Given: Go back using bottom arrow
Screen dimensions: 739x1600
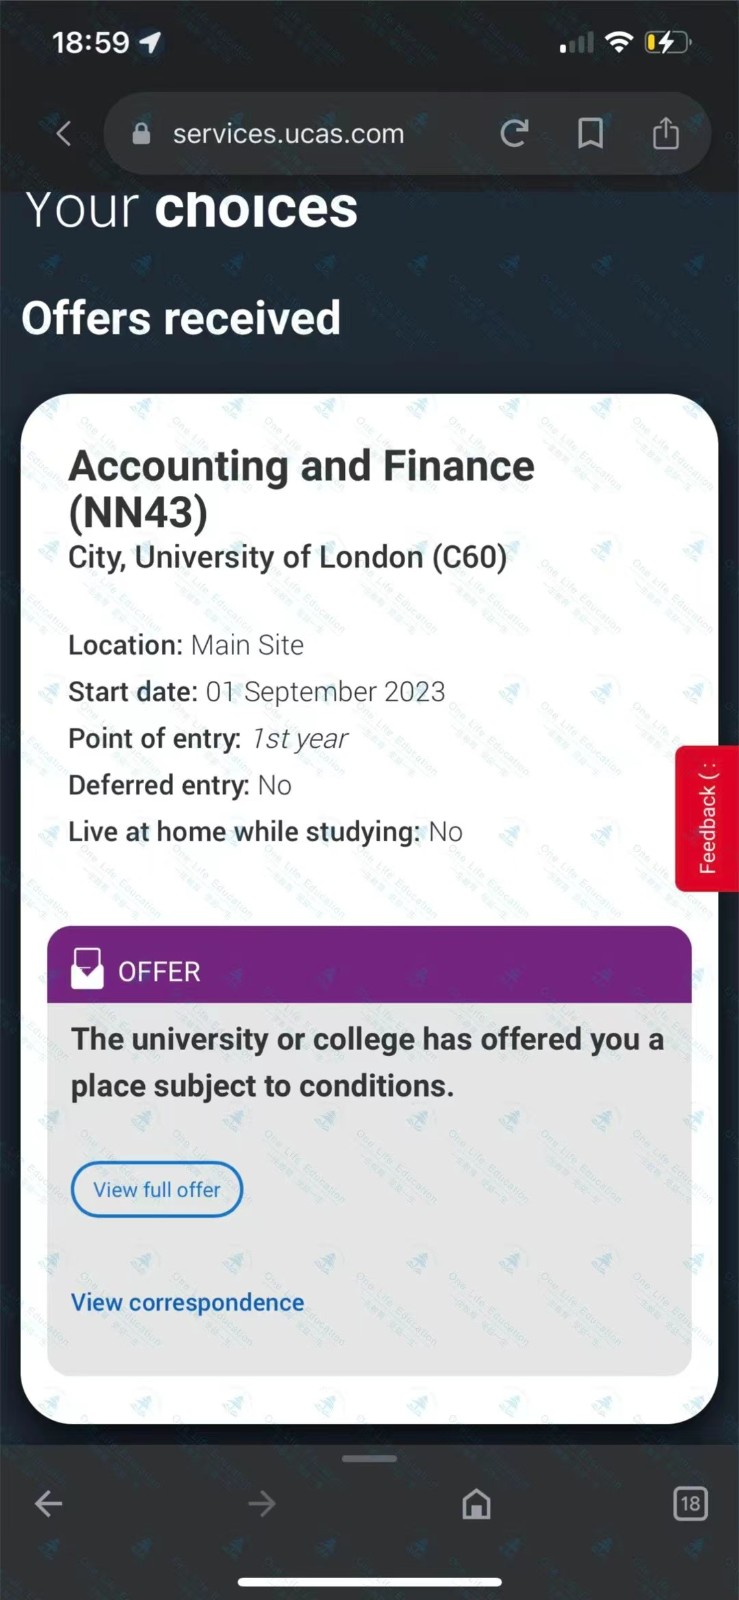Looking at the screenshot, I should (x=48, y=1503).
